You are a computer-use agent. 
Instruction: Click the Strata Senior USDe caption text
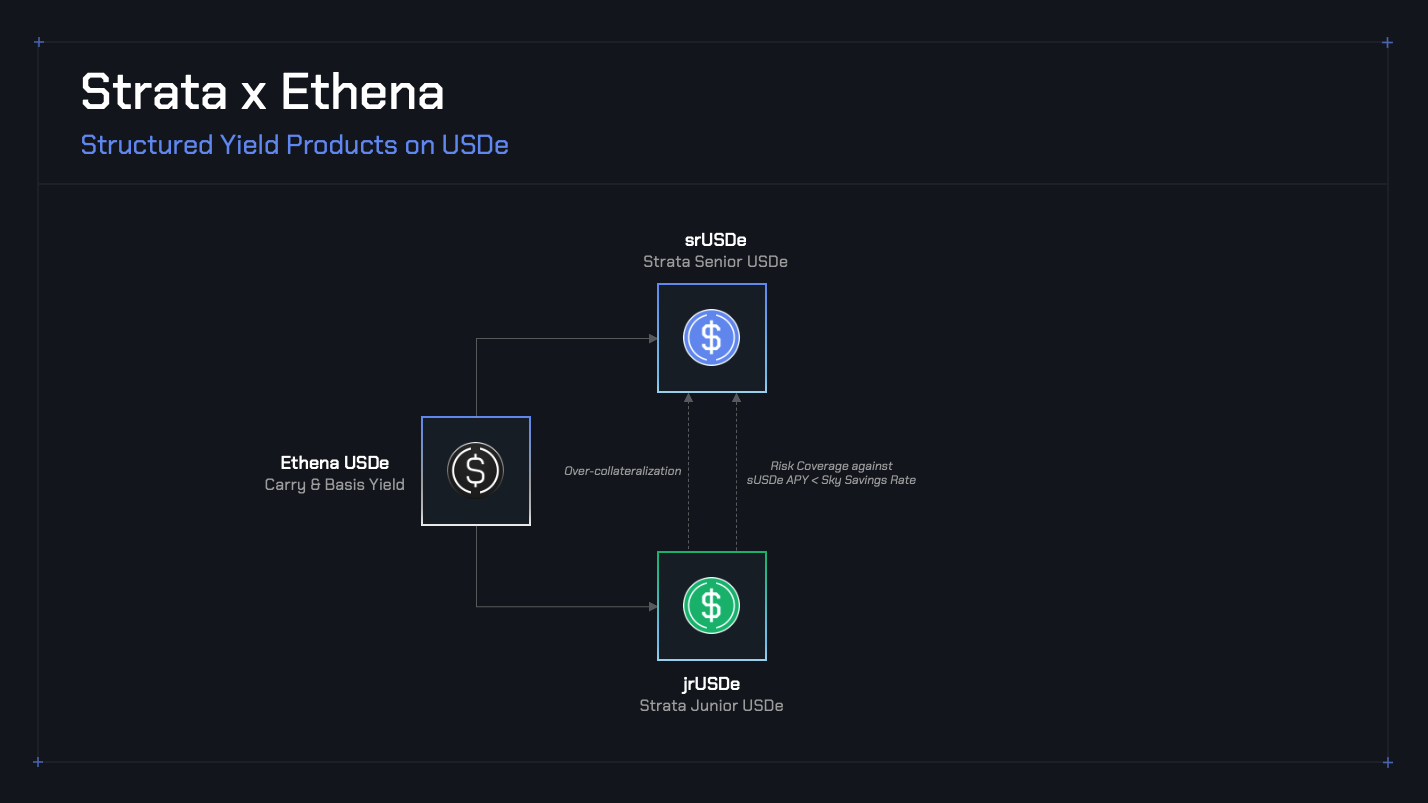coord(714,261)
